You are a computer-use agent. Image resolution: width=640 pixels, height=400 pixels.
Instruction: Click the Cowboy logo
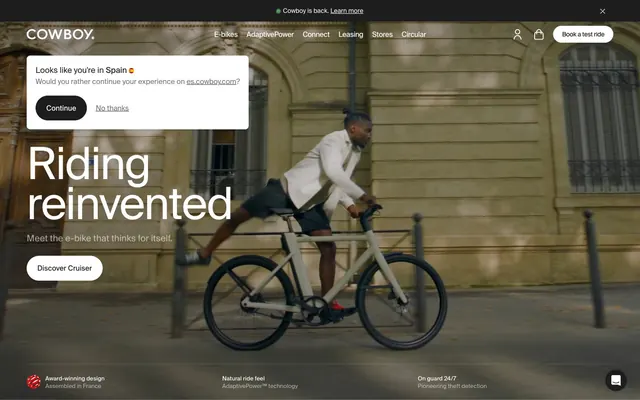pos(60,34)
